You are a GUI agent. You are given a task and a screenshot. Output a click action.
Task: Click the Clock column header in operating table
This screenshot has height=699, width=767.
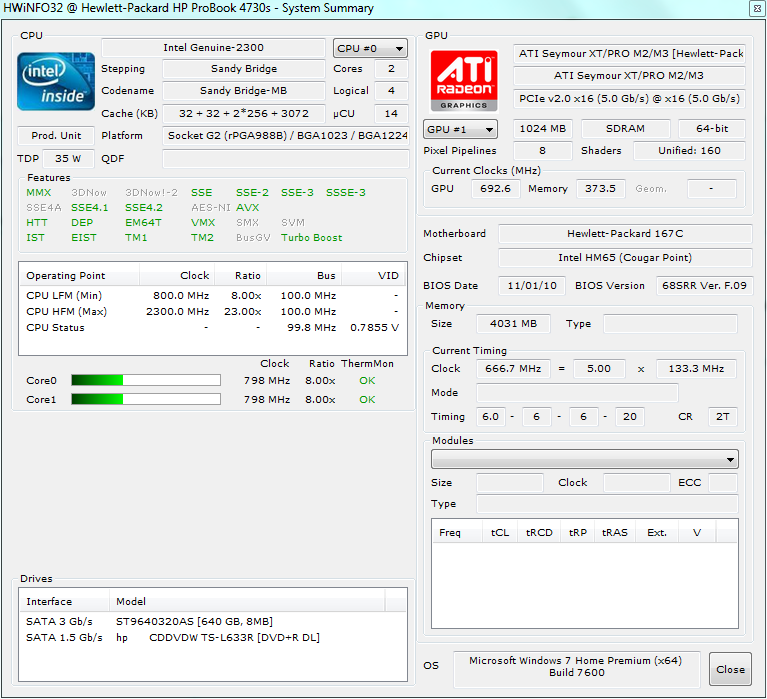click(177, 275)
